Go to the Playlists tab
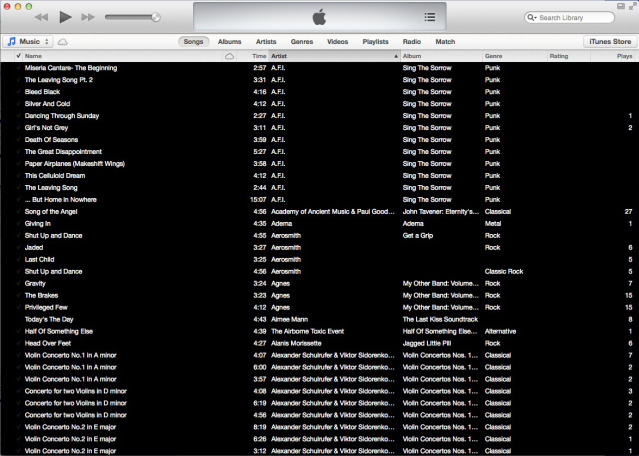 tap(375, 42)
